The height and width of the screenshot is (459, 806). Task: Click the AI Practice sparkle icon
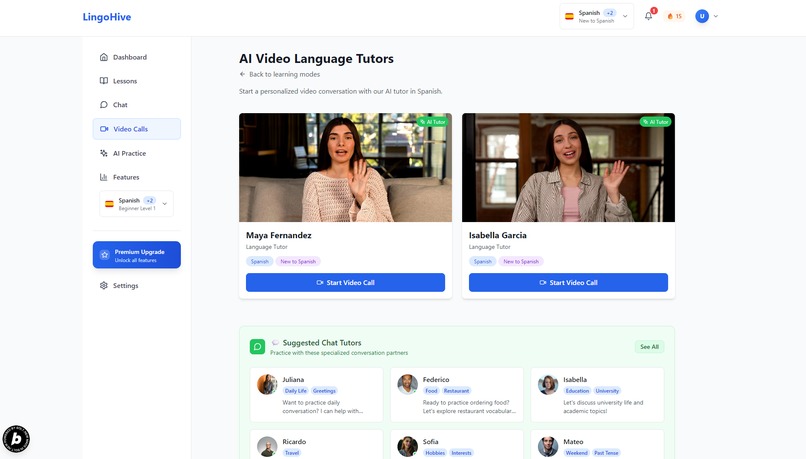tap(104, 153)
